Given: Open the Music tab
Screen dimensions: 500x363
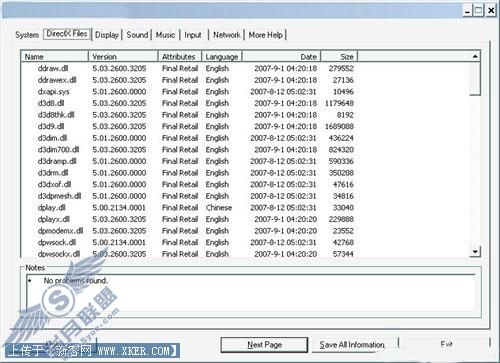Looking at the screenshot, I should 165,35.
